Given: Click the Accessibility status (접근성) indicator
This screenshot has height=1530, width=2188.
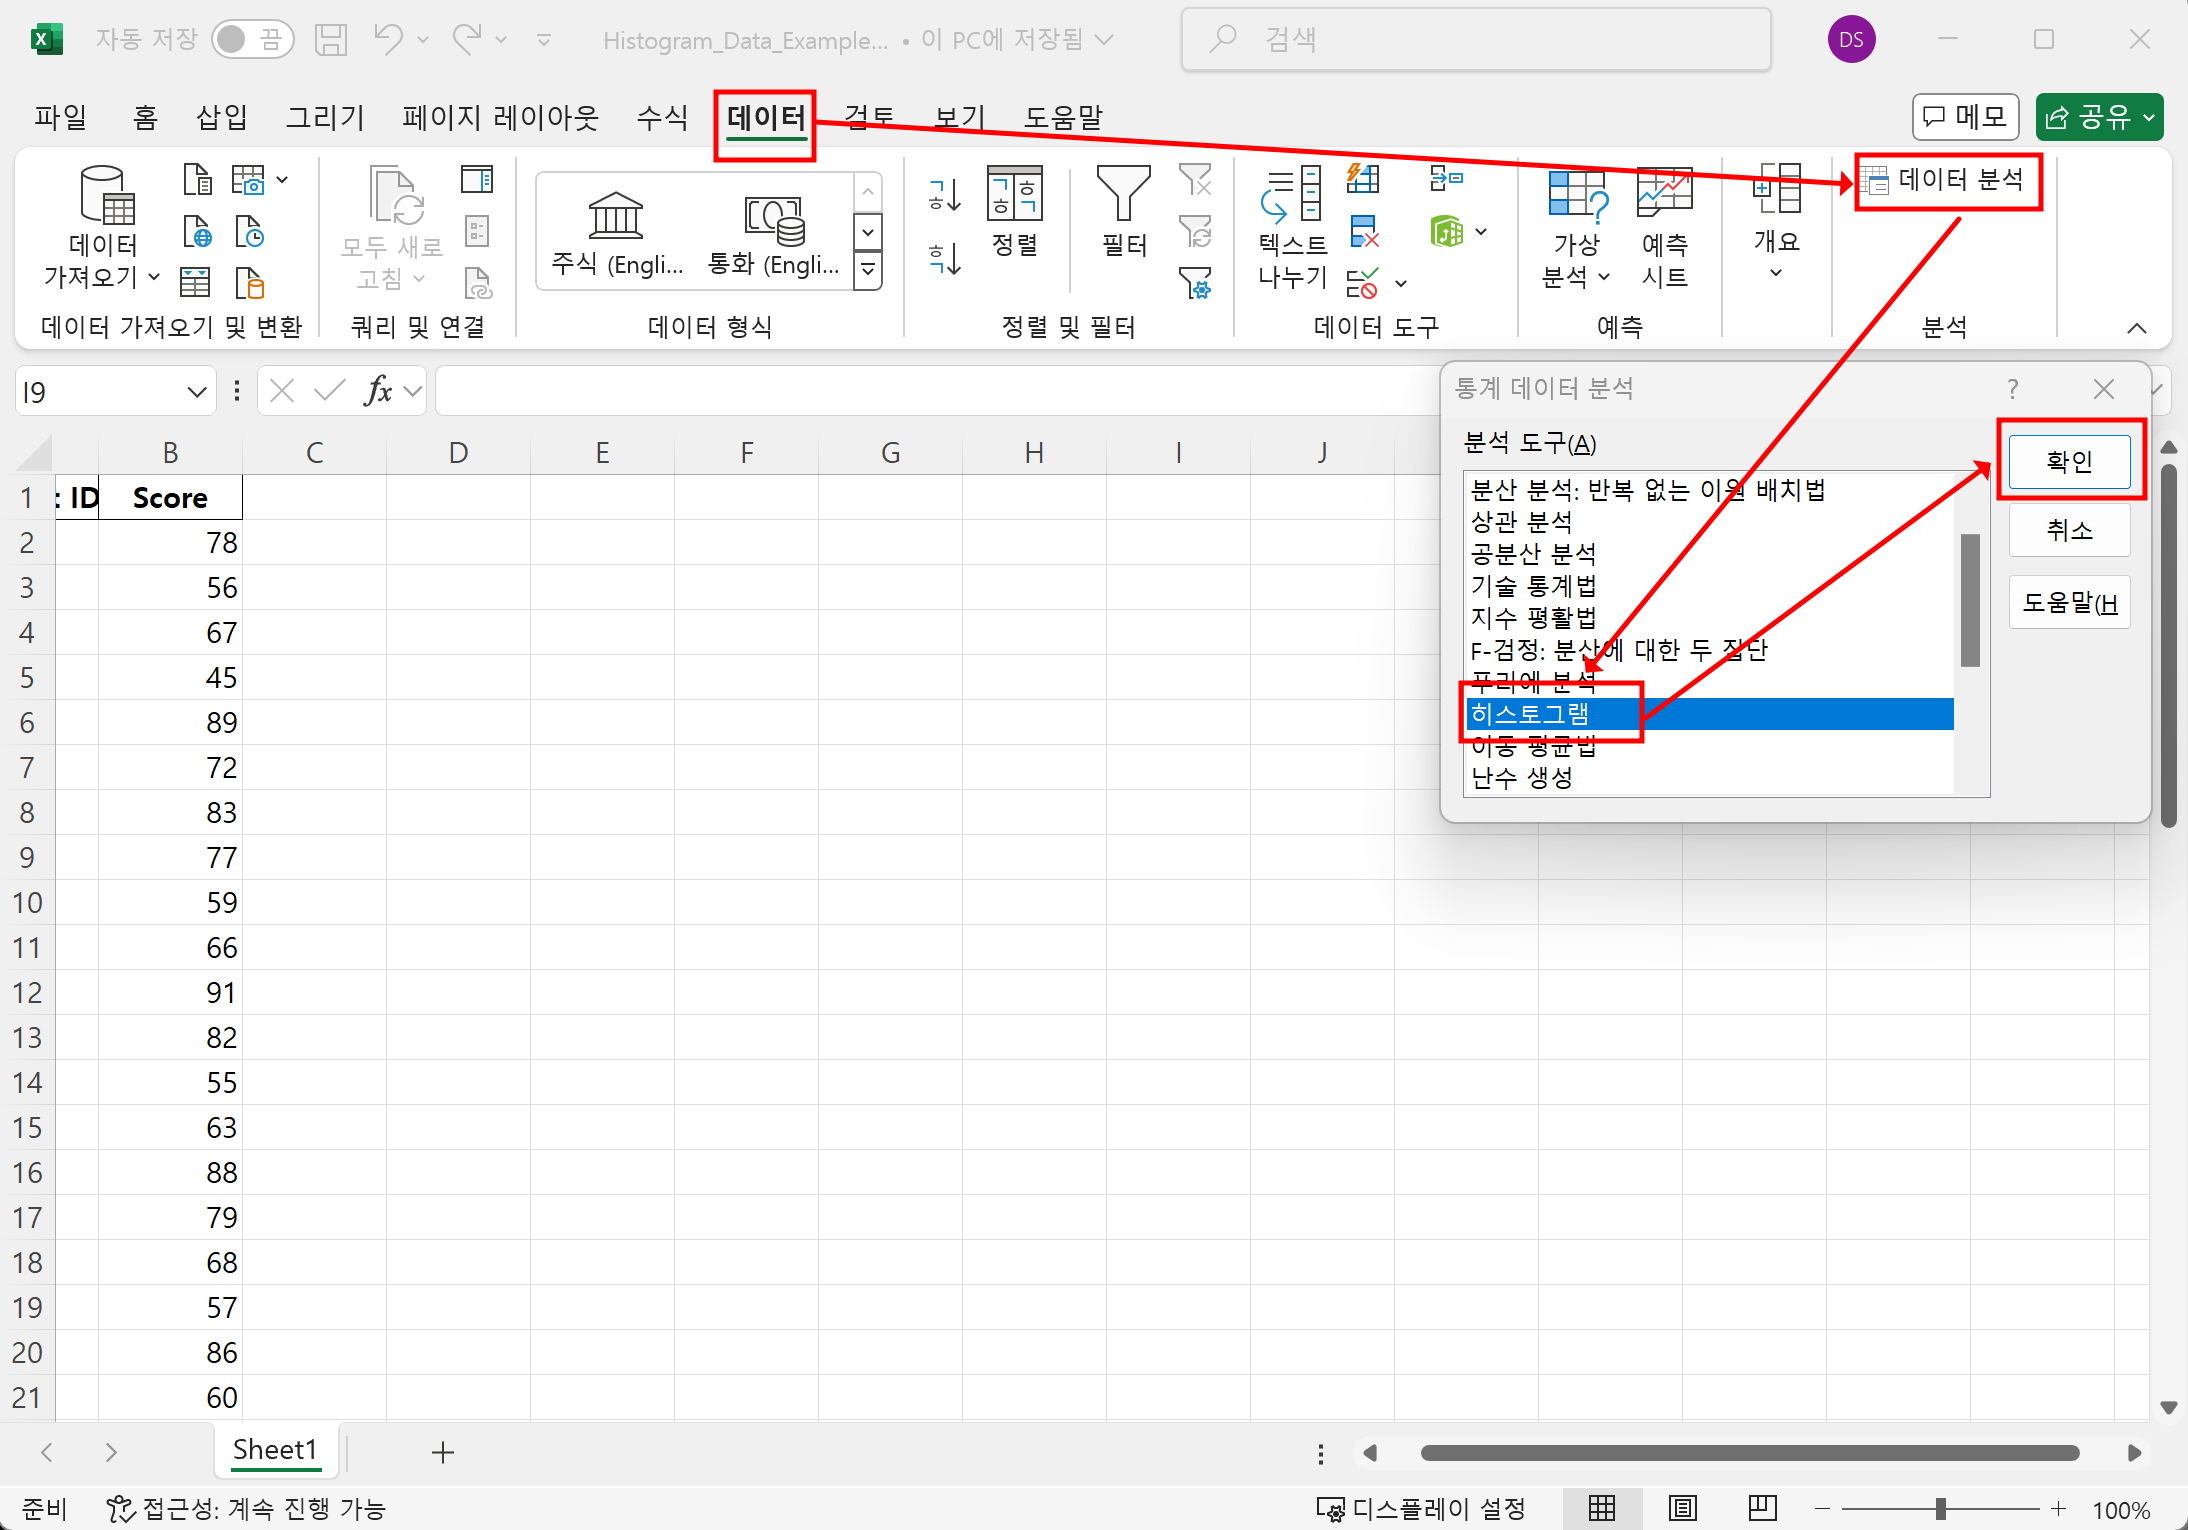Looking at the screenshot, I should click(x=246, y=1508).
